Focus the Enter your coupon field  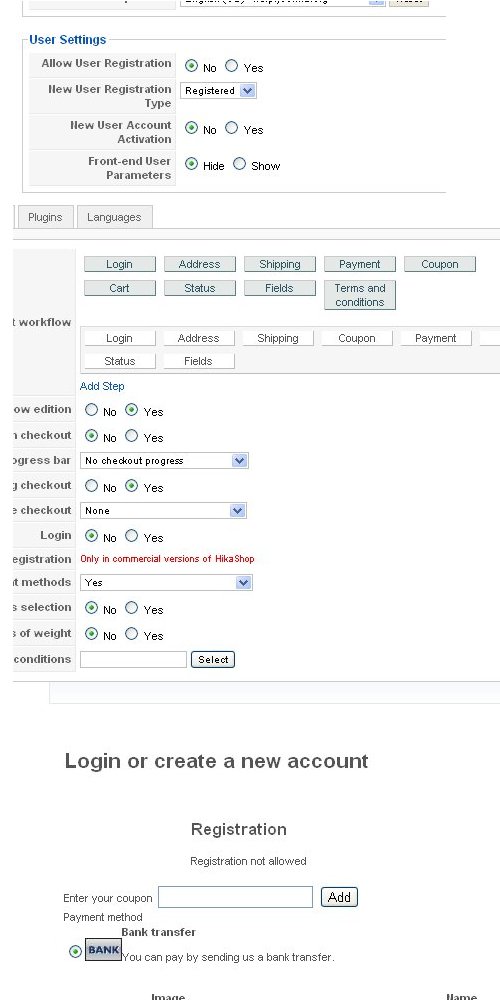coord(235,897)
